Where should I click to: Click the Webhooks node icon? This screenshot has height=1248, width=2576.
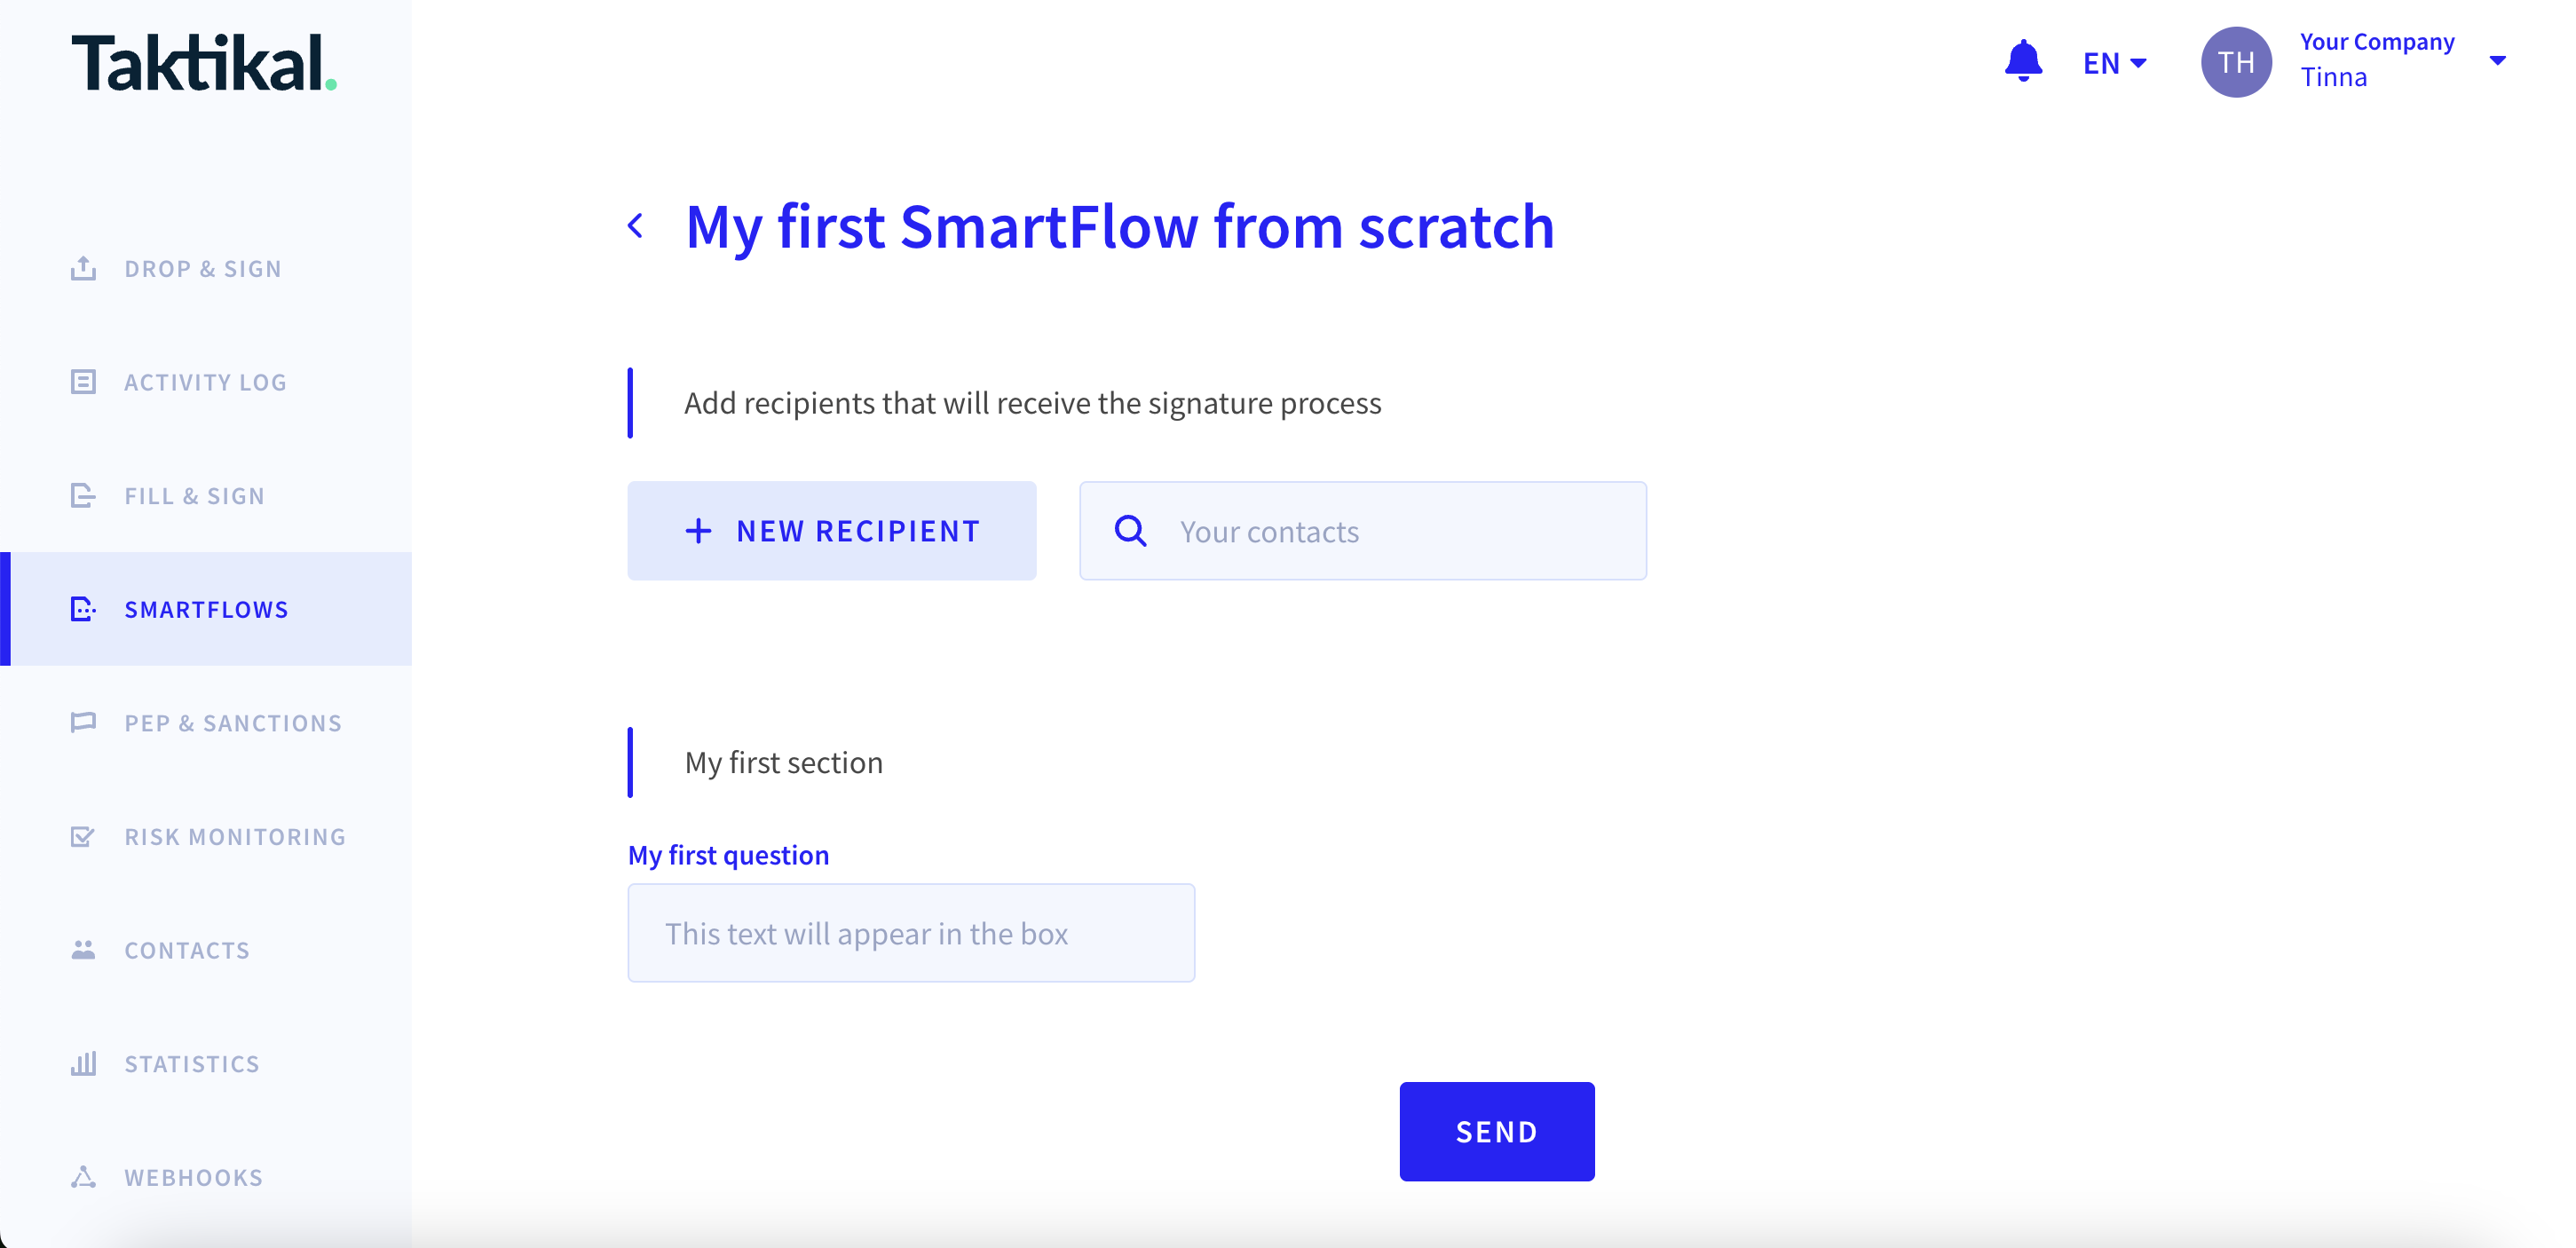click(84, 1177)
